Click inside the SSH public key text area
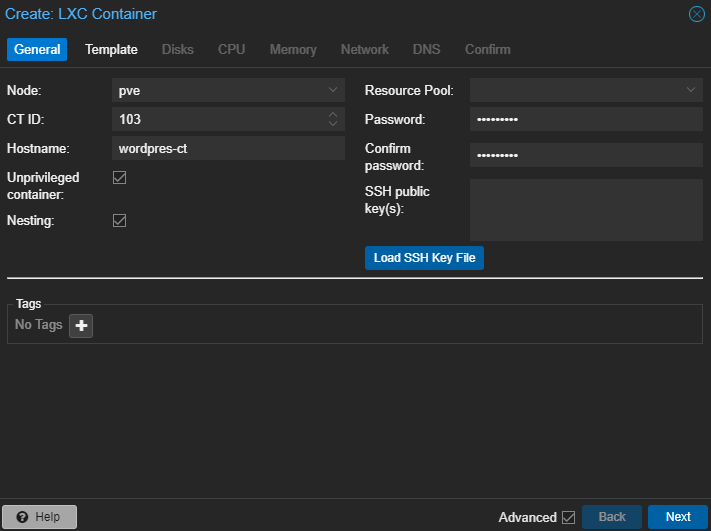This screenshot has height=531, width=711. 586,210
